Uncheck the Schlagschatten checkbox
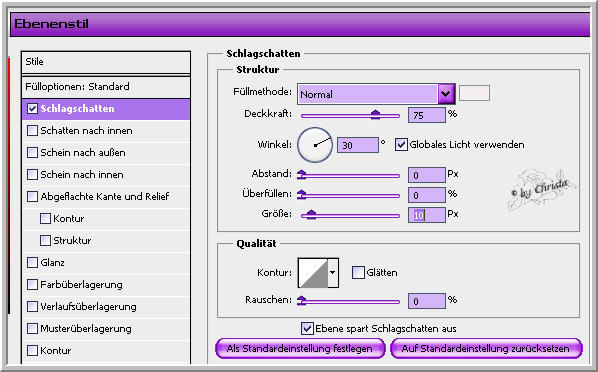This screenshot has width=598, height=372. pyautogui.click(x=32, y=109)
